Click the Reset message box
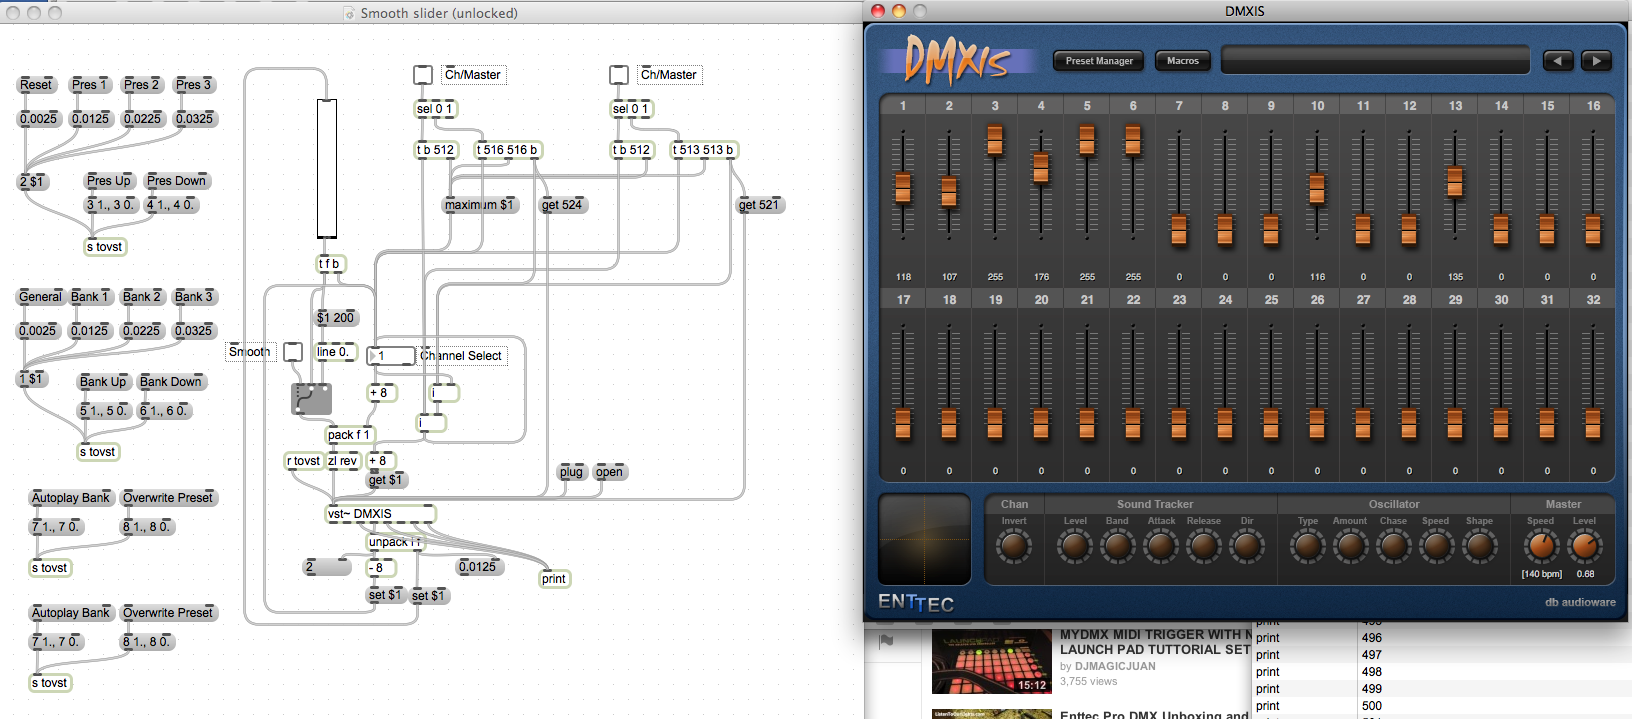Screen dimensions: 1632x719 [36, 85]
